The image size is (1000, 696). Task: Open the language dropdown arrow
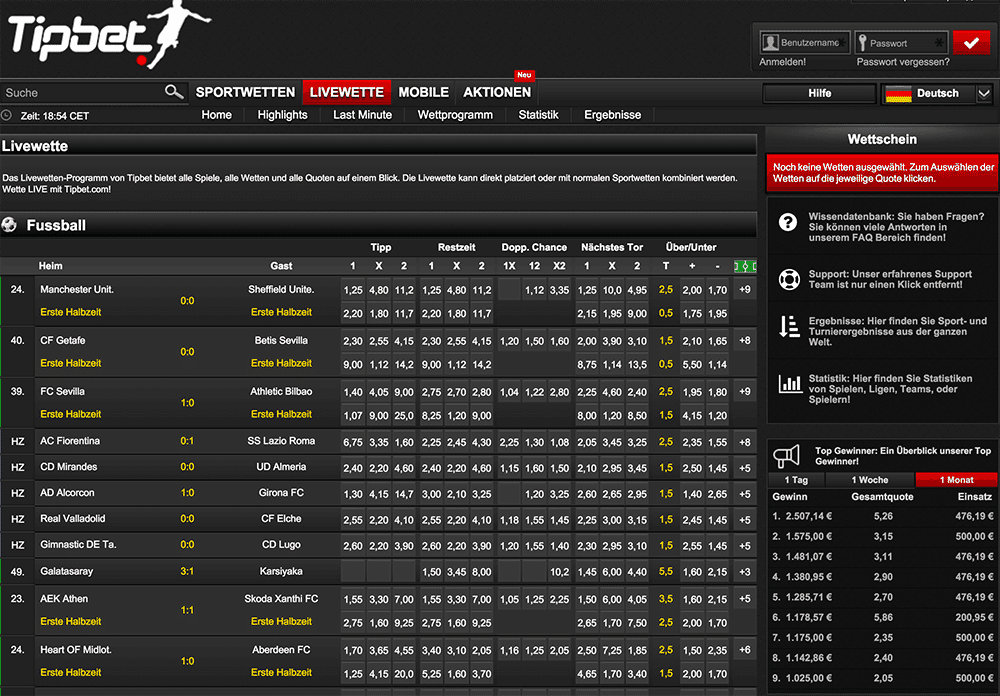pos(984,94)
